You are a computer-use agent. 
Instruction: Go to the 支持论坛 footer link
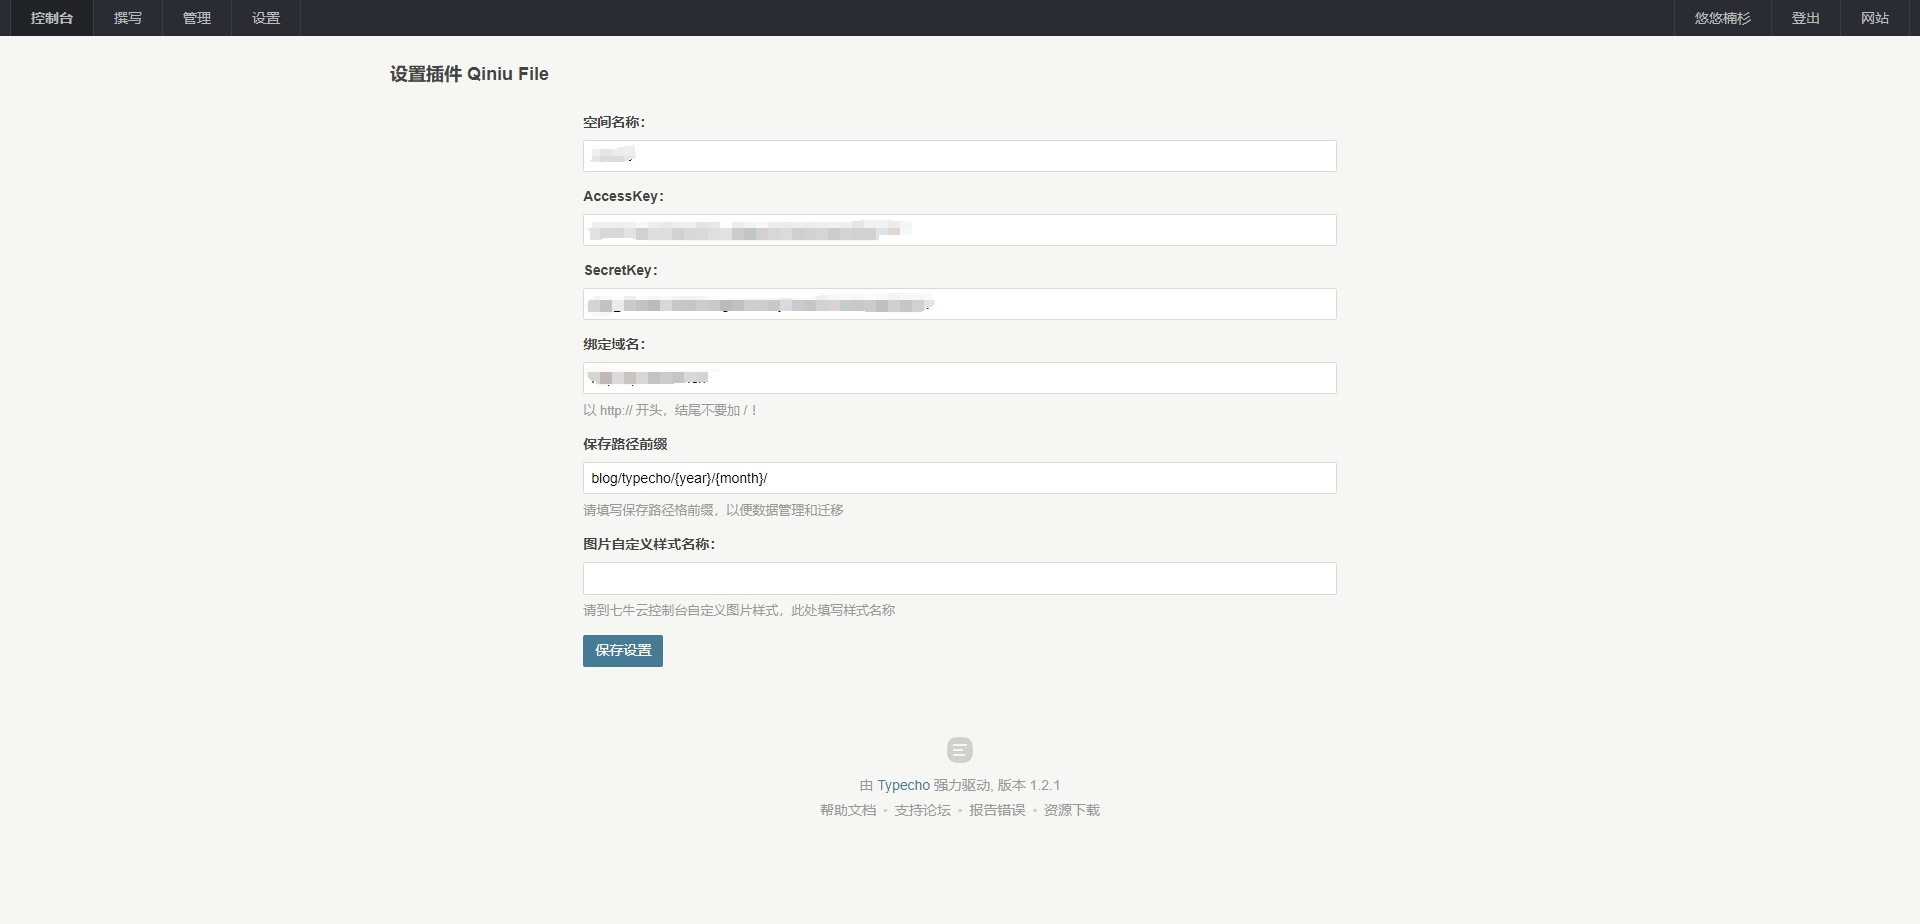(922, 810)
